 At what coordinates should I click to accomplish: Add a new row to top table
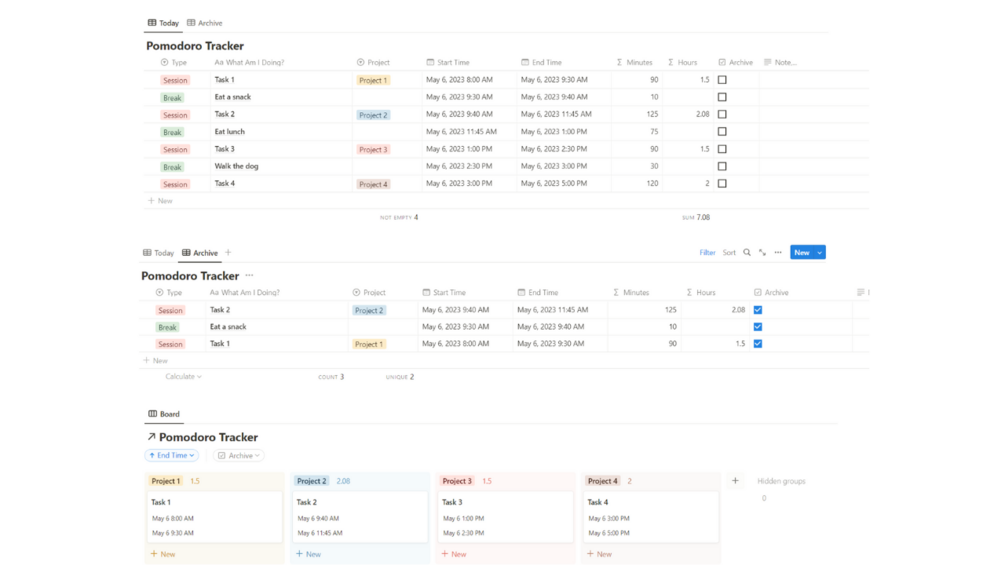160,201
